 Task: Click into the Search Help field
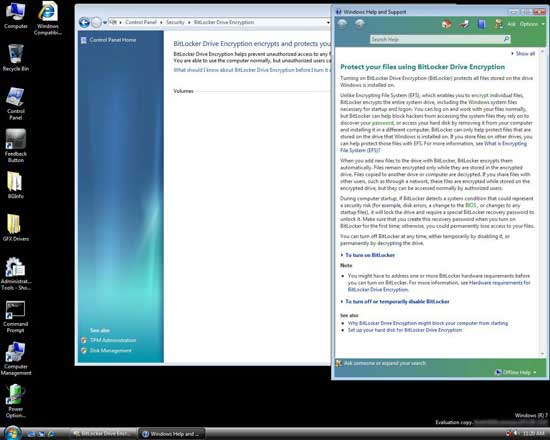coord(437,39)
